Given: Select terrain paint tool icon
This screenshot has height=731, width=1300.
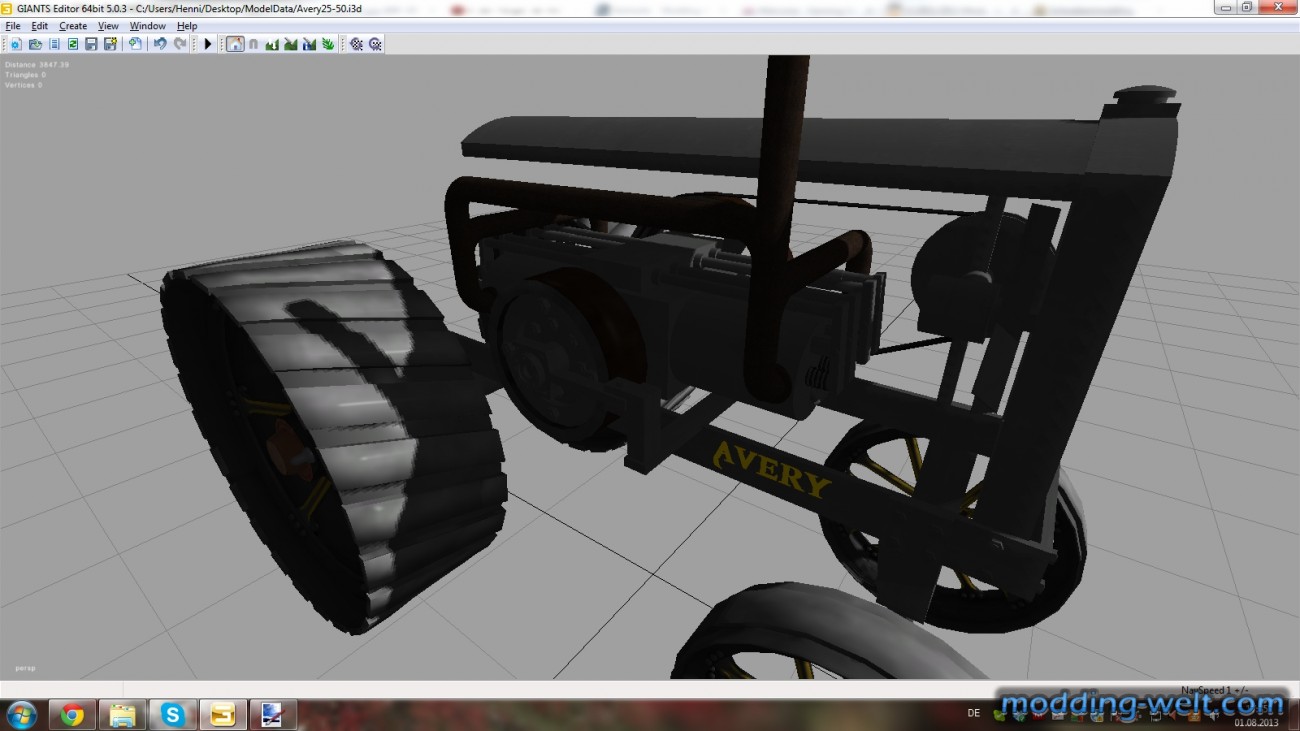Looking at the screenshot, I should (290, 44).
